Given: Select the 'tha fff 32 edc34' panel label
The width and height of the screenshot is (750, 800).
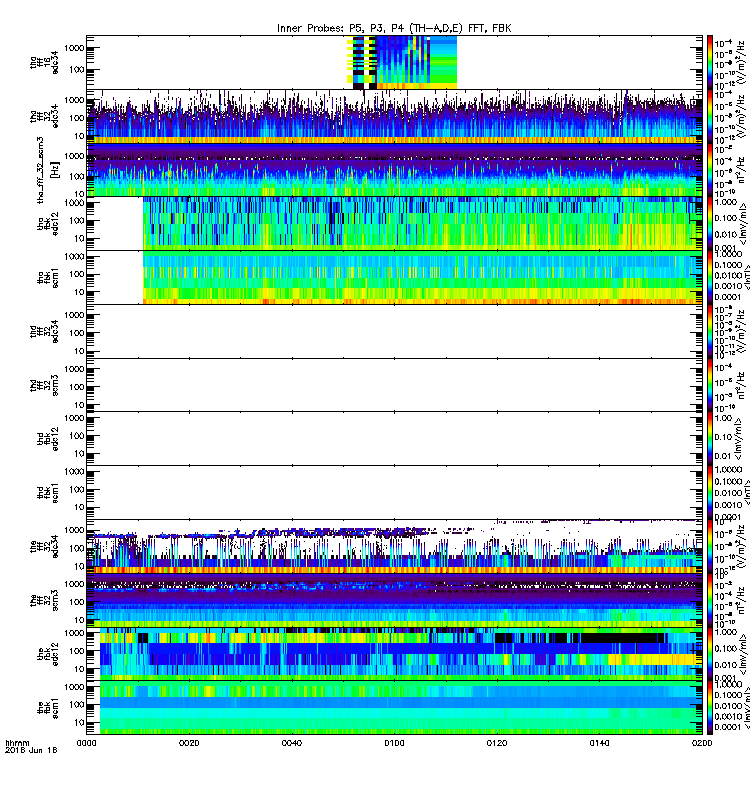Looking at the screenshot, I should [44, 116].
